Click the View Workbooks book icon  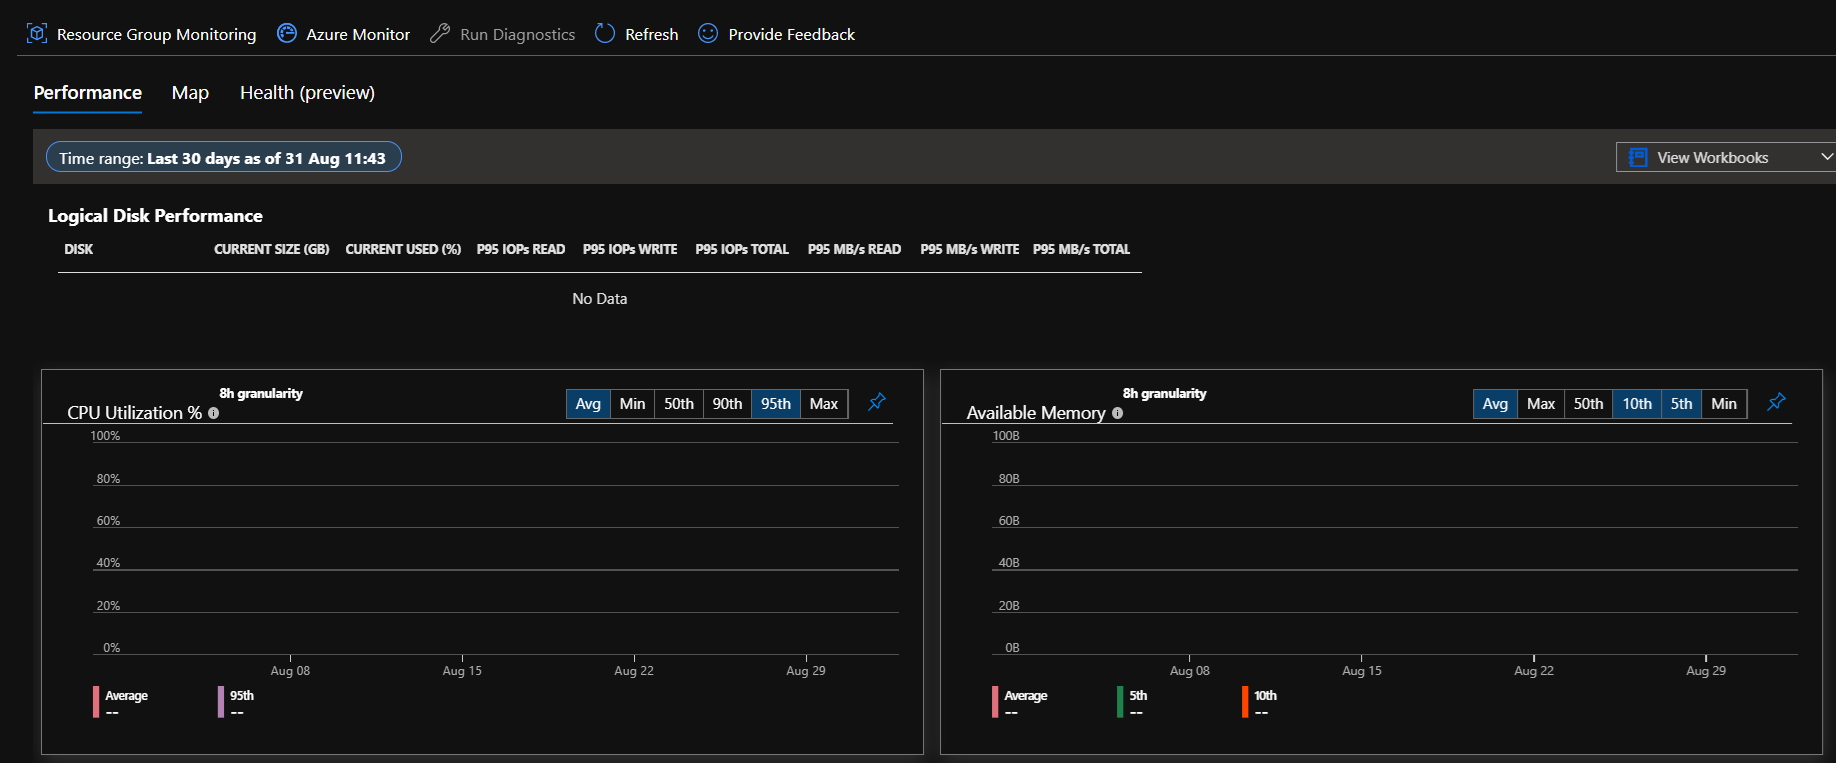1638,157
